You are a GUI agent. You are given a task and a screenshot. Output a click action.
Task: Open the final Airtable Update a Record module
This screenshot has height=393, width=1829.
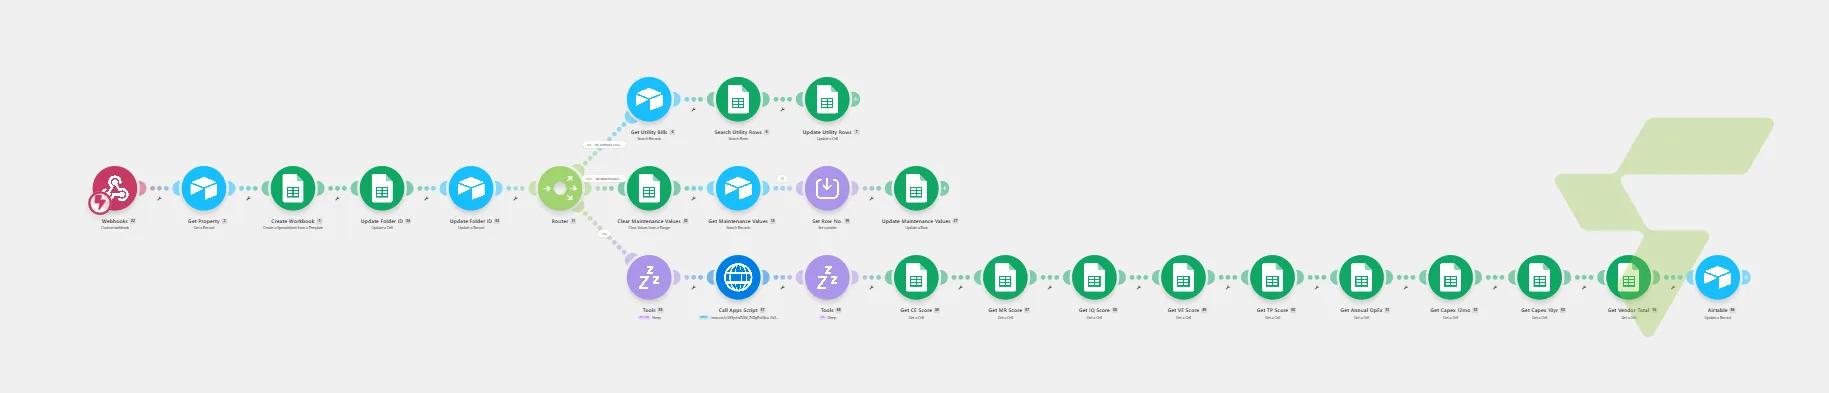(1717, 277)
